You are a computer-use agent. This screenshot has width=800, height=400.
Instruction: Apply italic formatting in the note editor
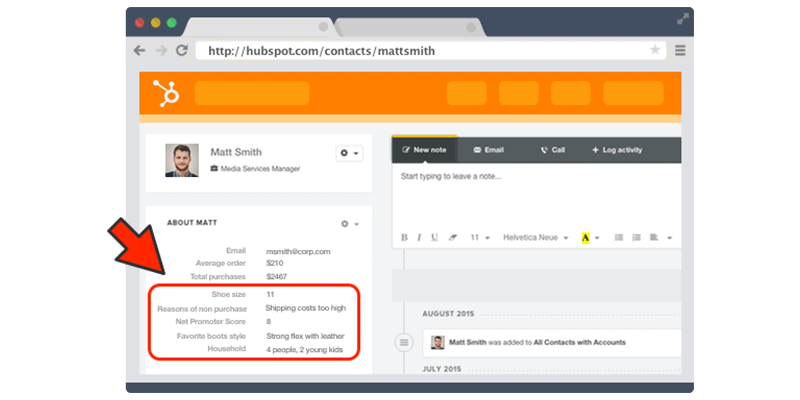click(x=419, y=238)
